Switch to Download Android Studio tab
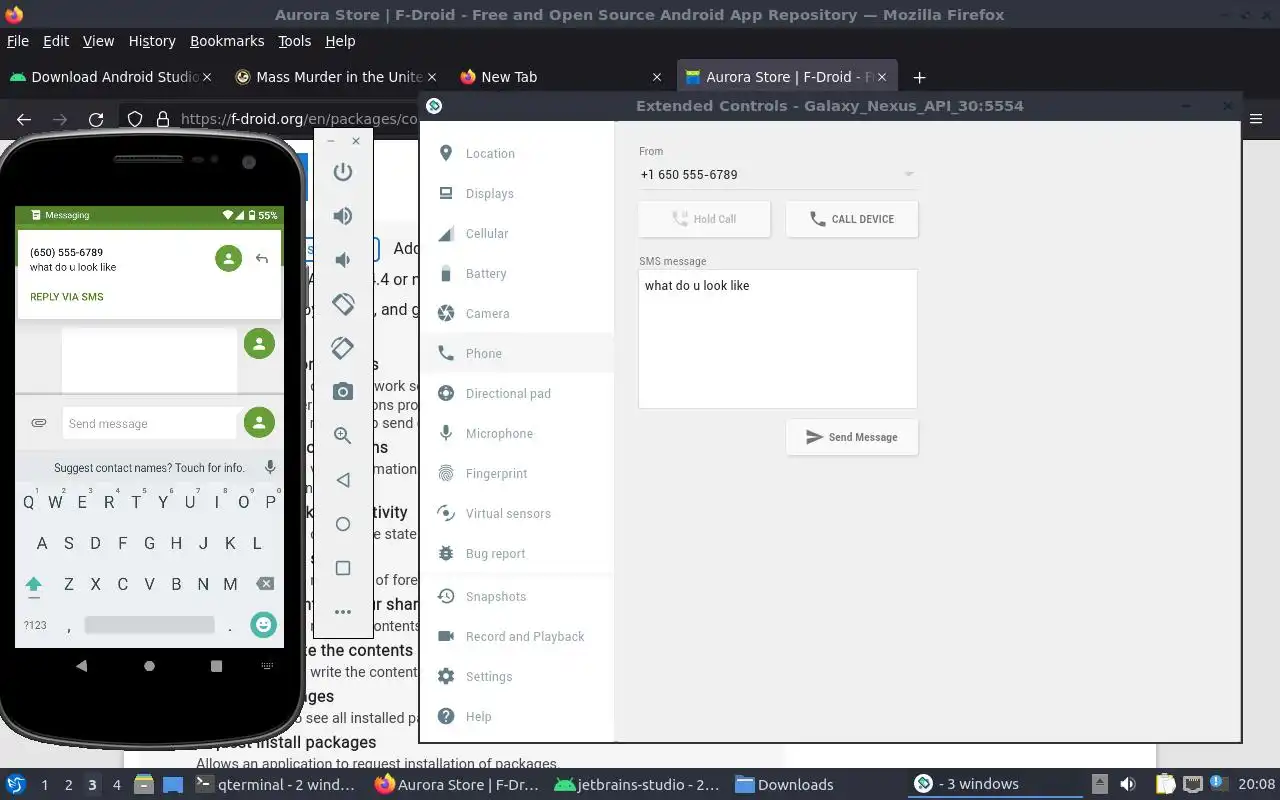 [110, 77]
